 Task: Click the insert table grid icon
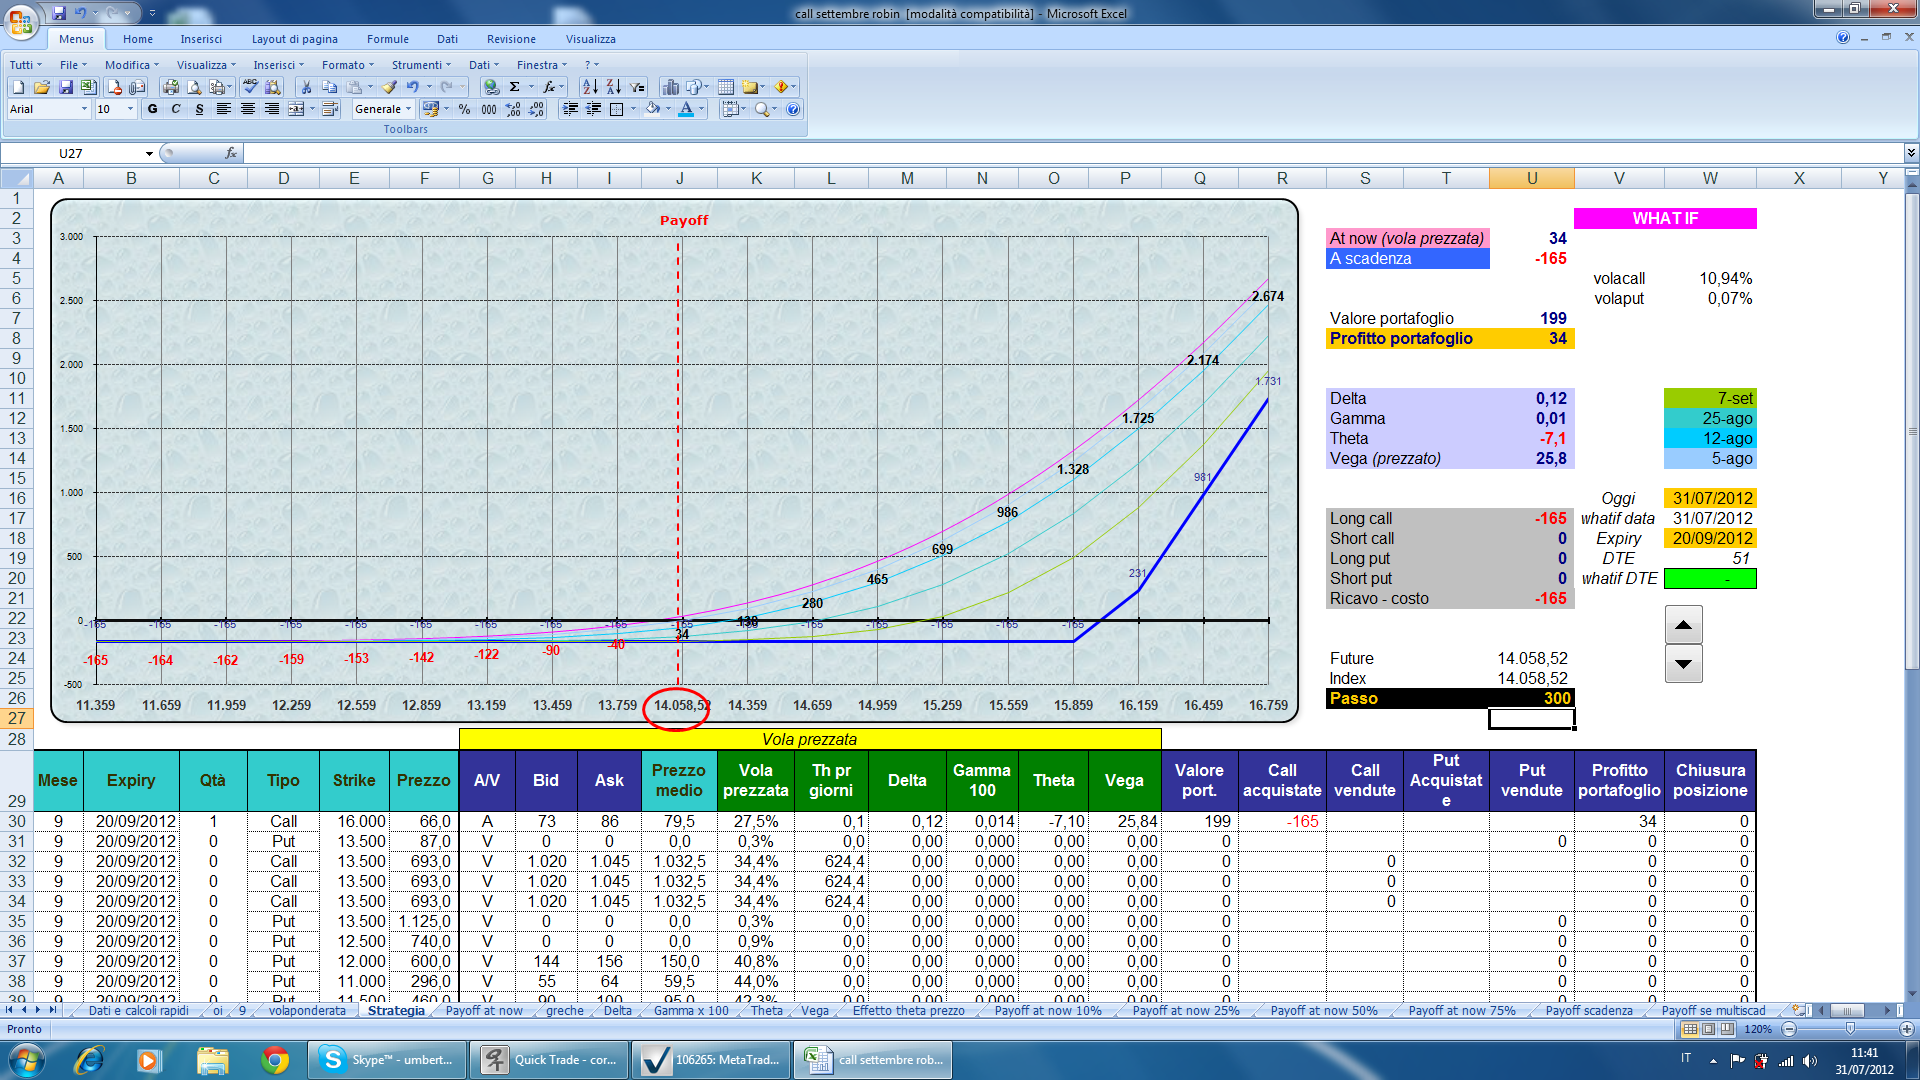pyautogui.click(x=726, y=88)
